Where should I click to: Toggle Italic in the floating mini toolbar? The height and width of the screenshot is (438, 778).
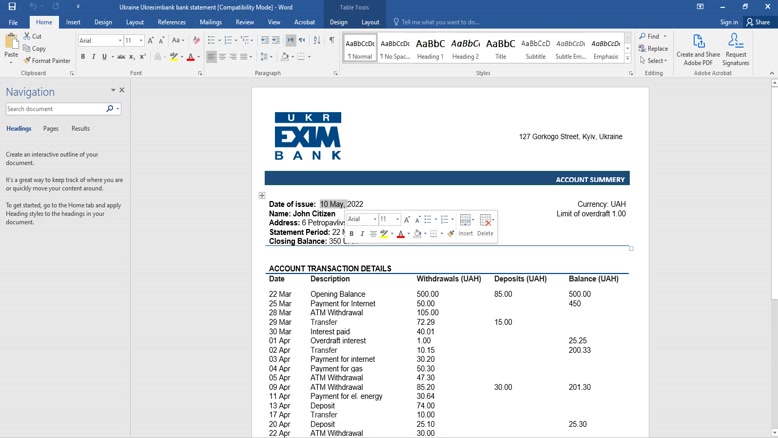coord(362,234)
